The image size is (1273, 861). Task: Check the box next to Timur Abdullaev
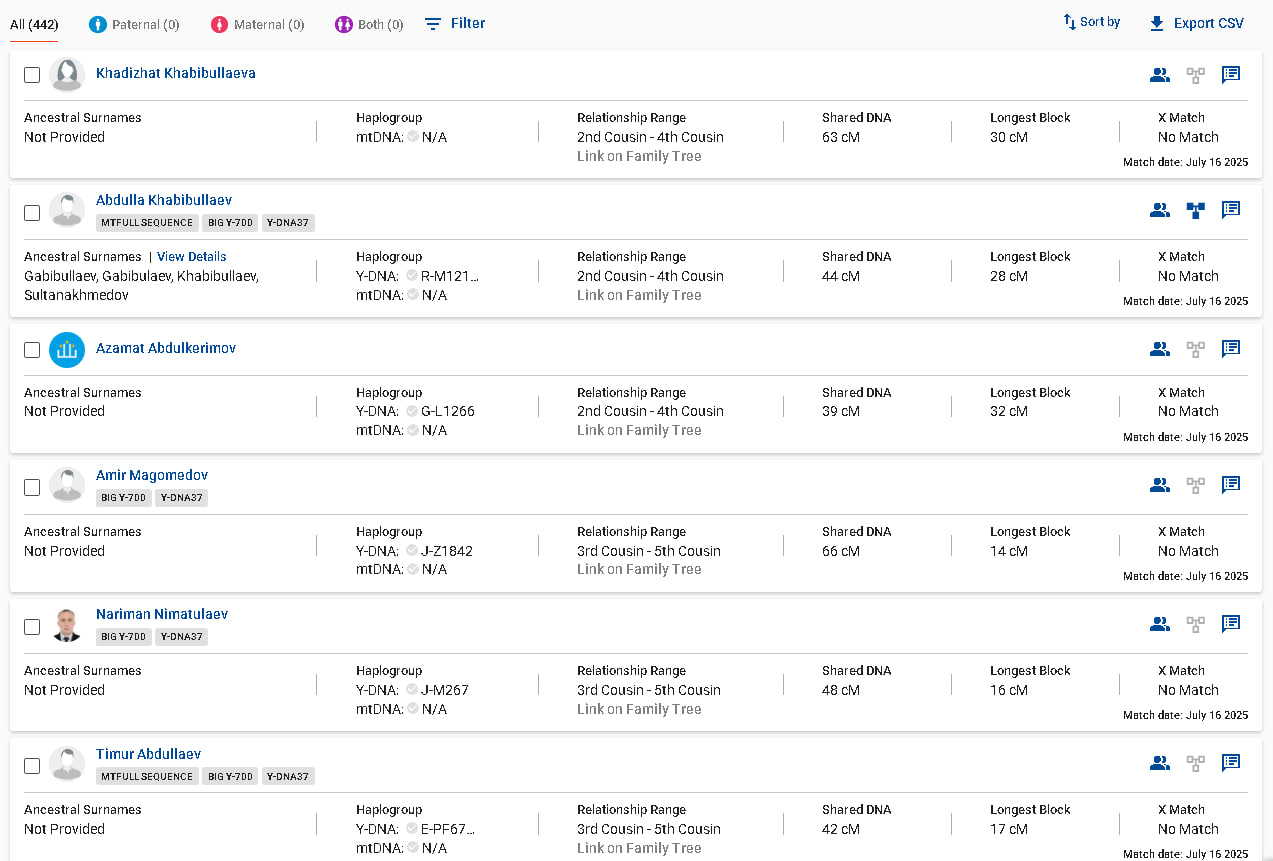(32, 766)
